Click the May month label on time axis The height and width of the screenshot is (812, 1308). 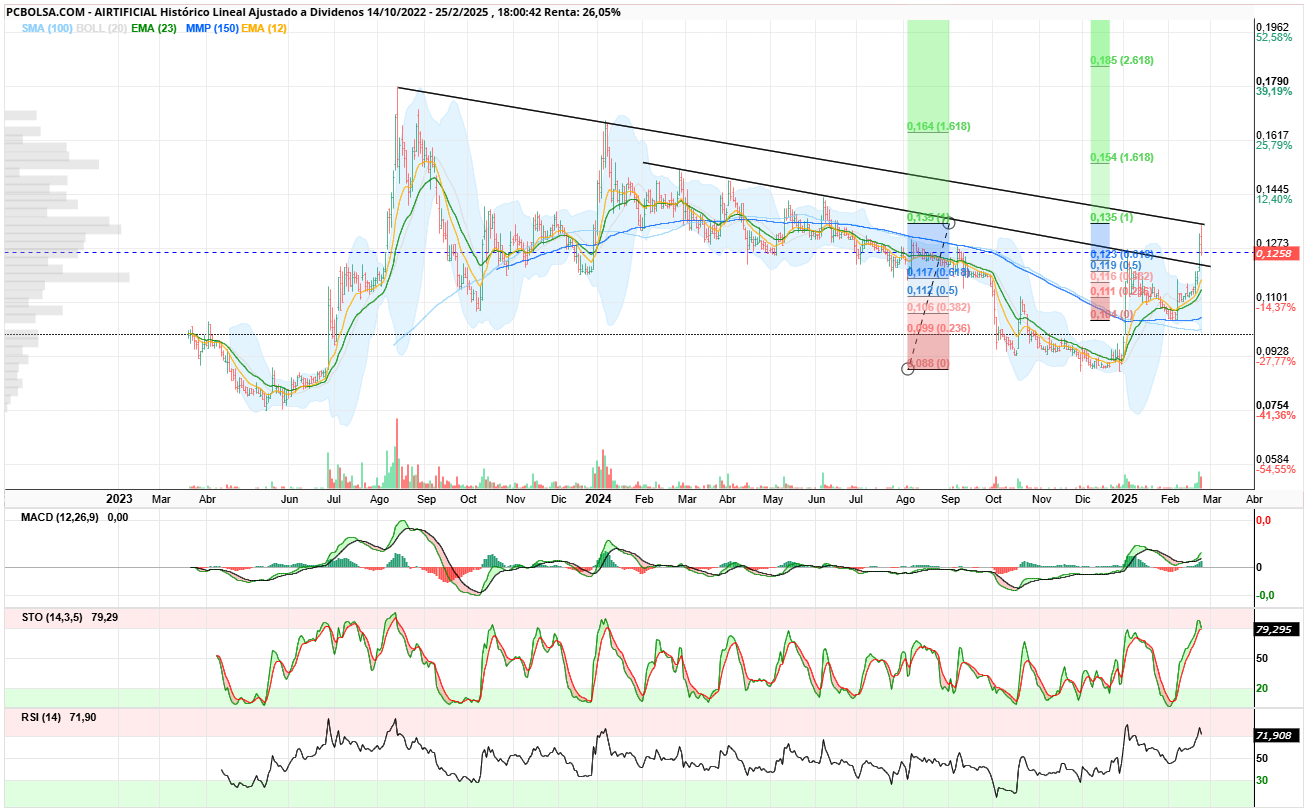(x=773, y=498)
